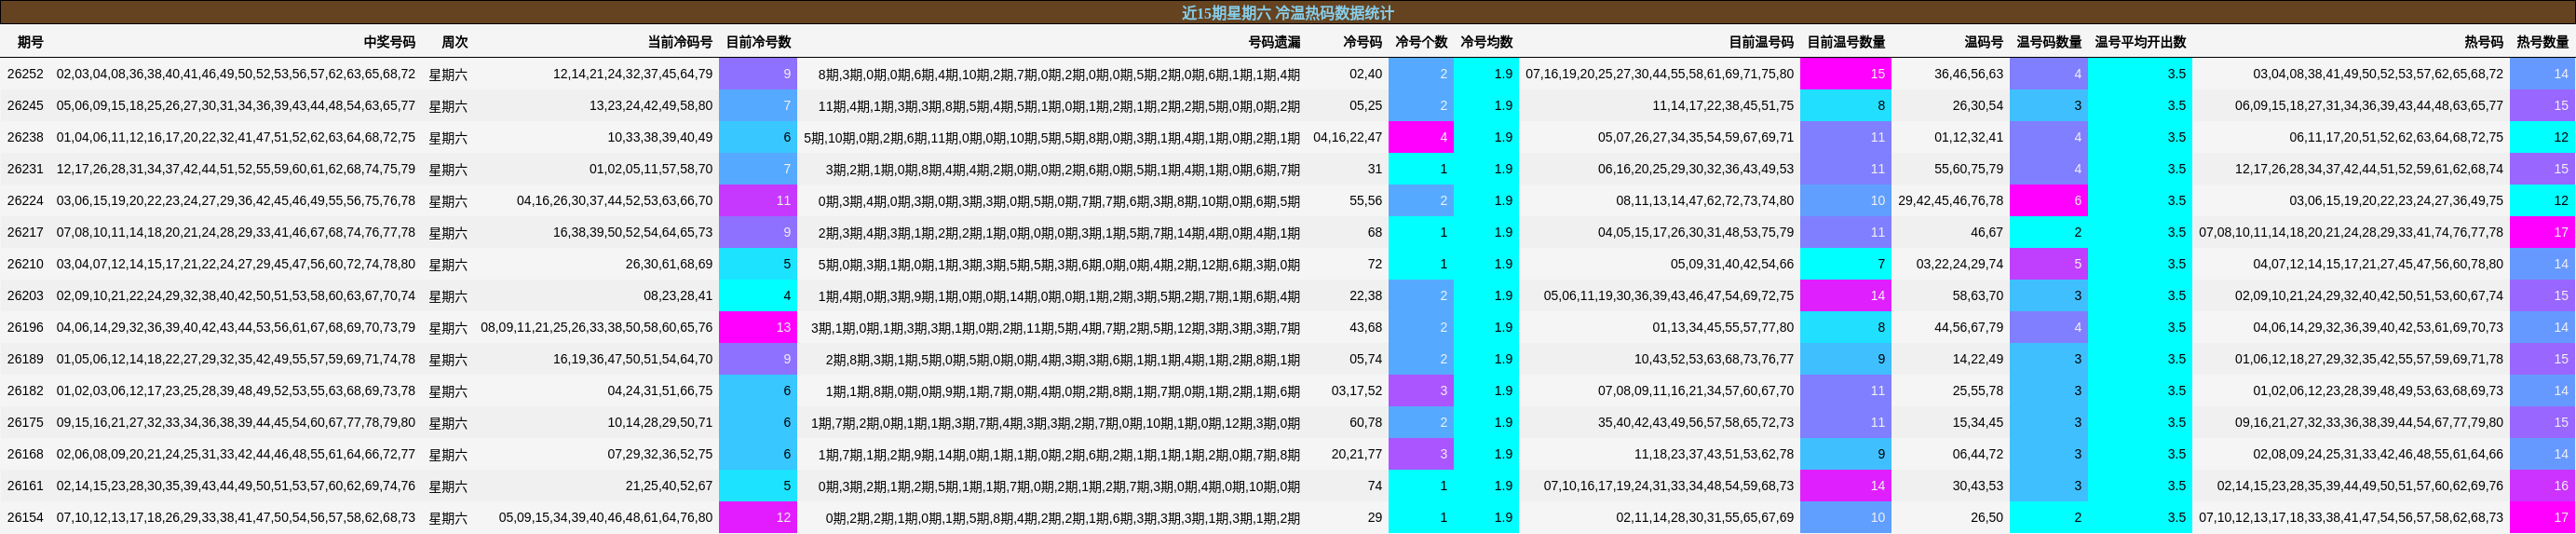Click the 号码遗漏 column header
The height and width of the screenshot is (534, 2576).
tap(1274, 42)
